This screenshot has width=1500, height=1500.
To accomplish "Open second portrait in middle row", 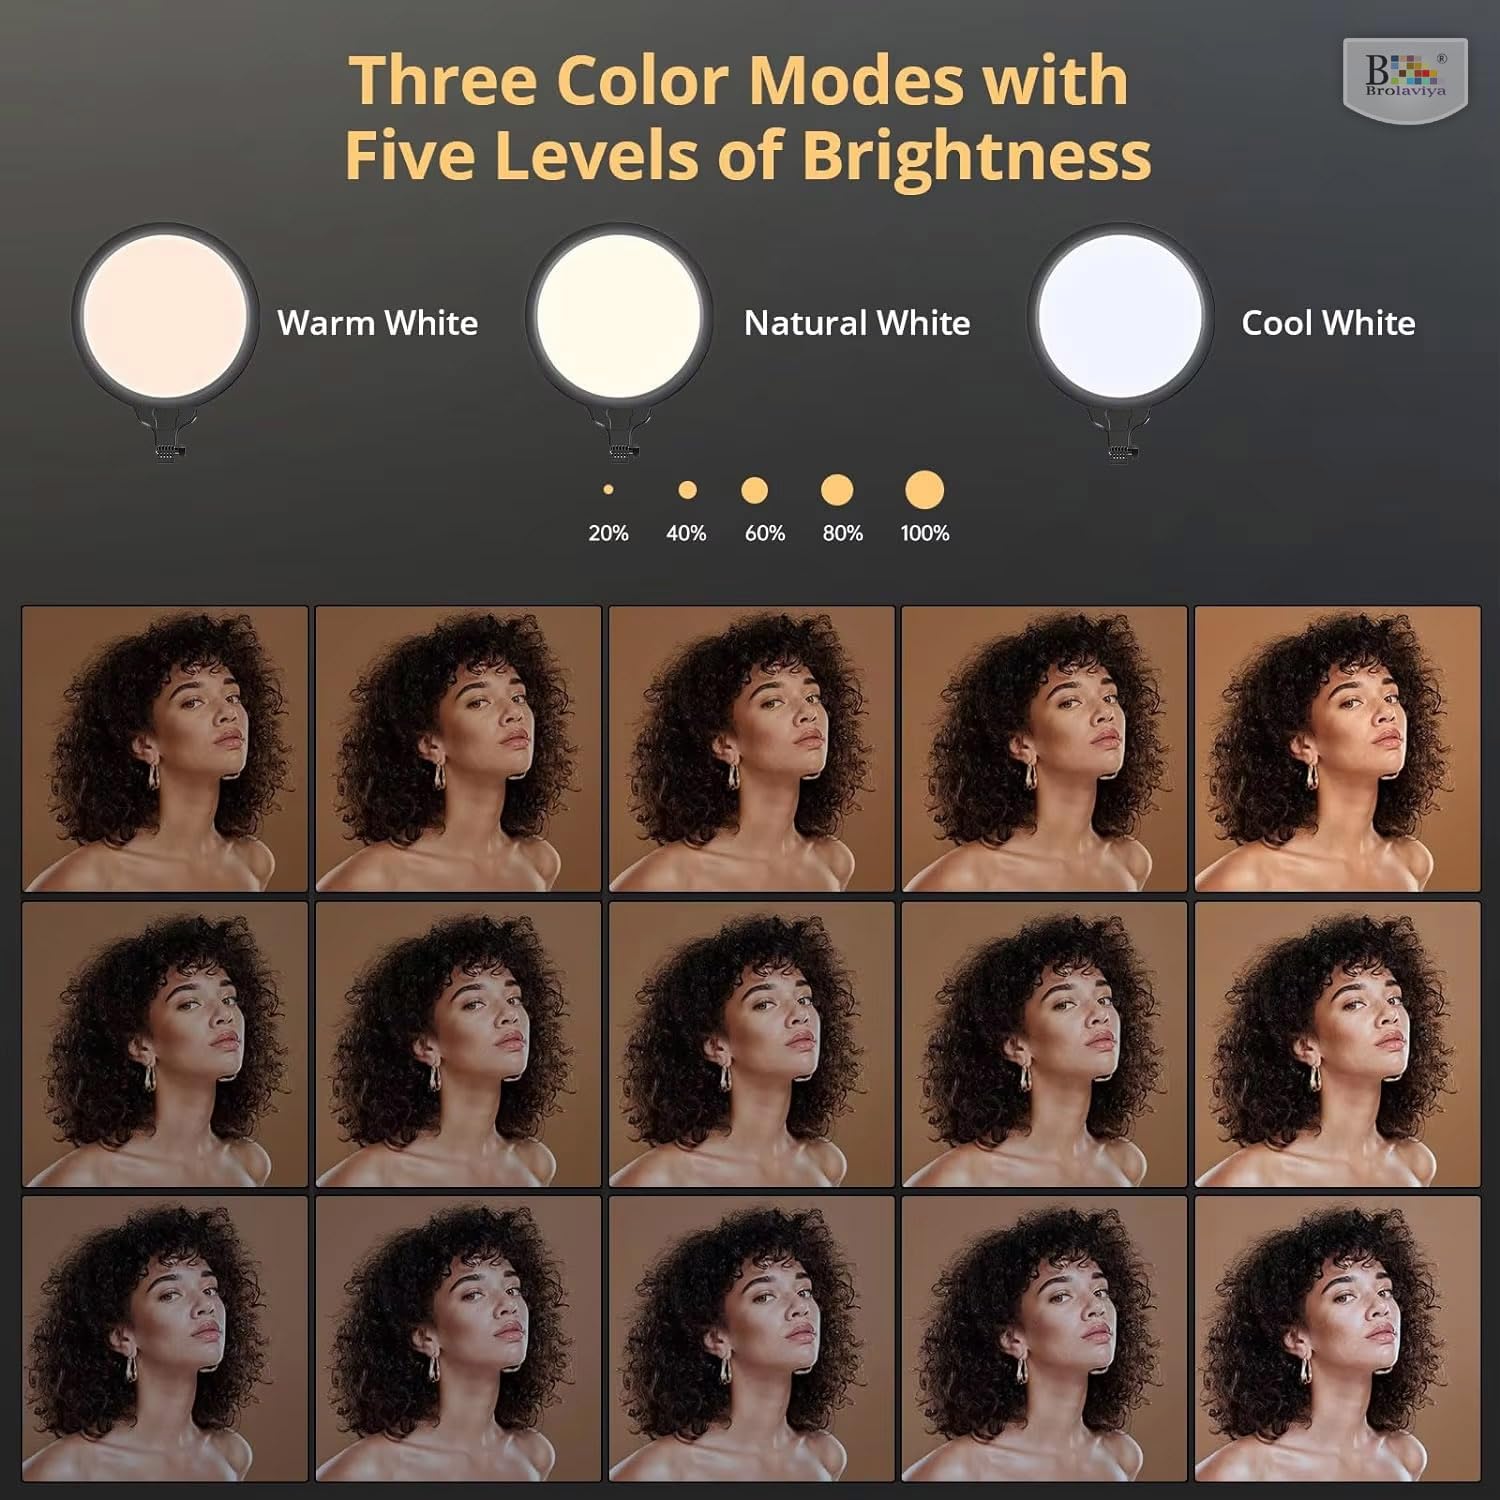I will pyautogui.click(x=458, y=1044).
